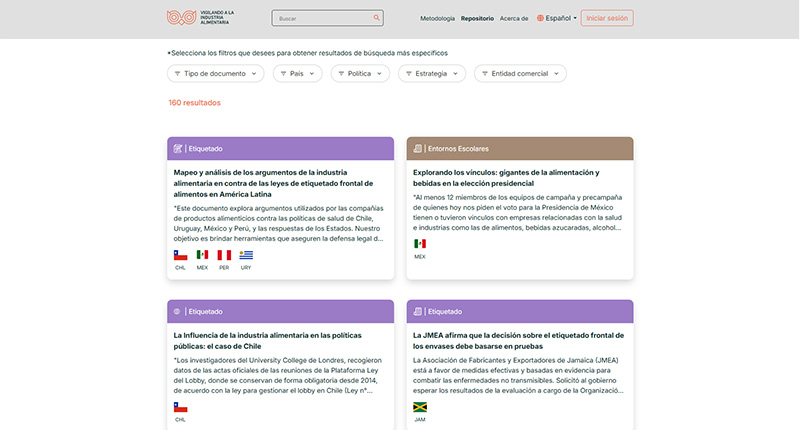This screenshot has width=800, height=430.
Task: Click into the Buscar search field
Action: (322, 18)
